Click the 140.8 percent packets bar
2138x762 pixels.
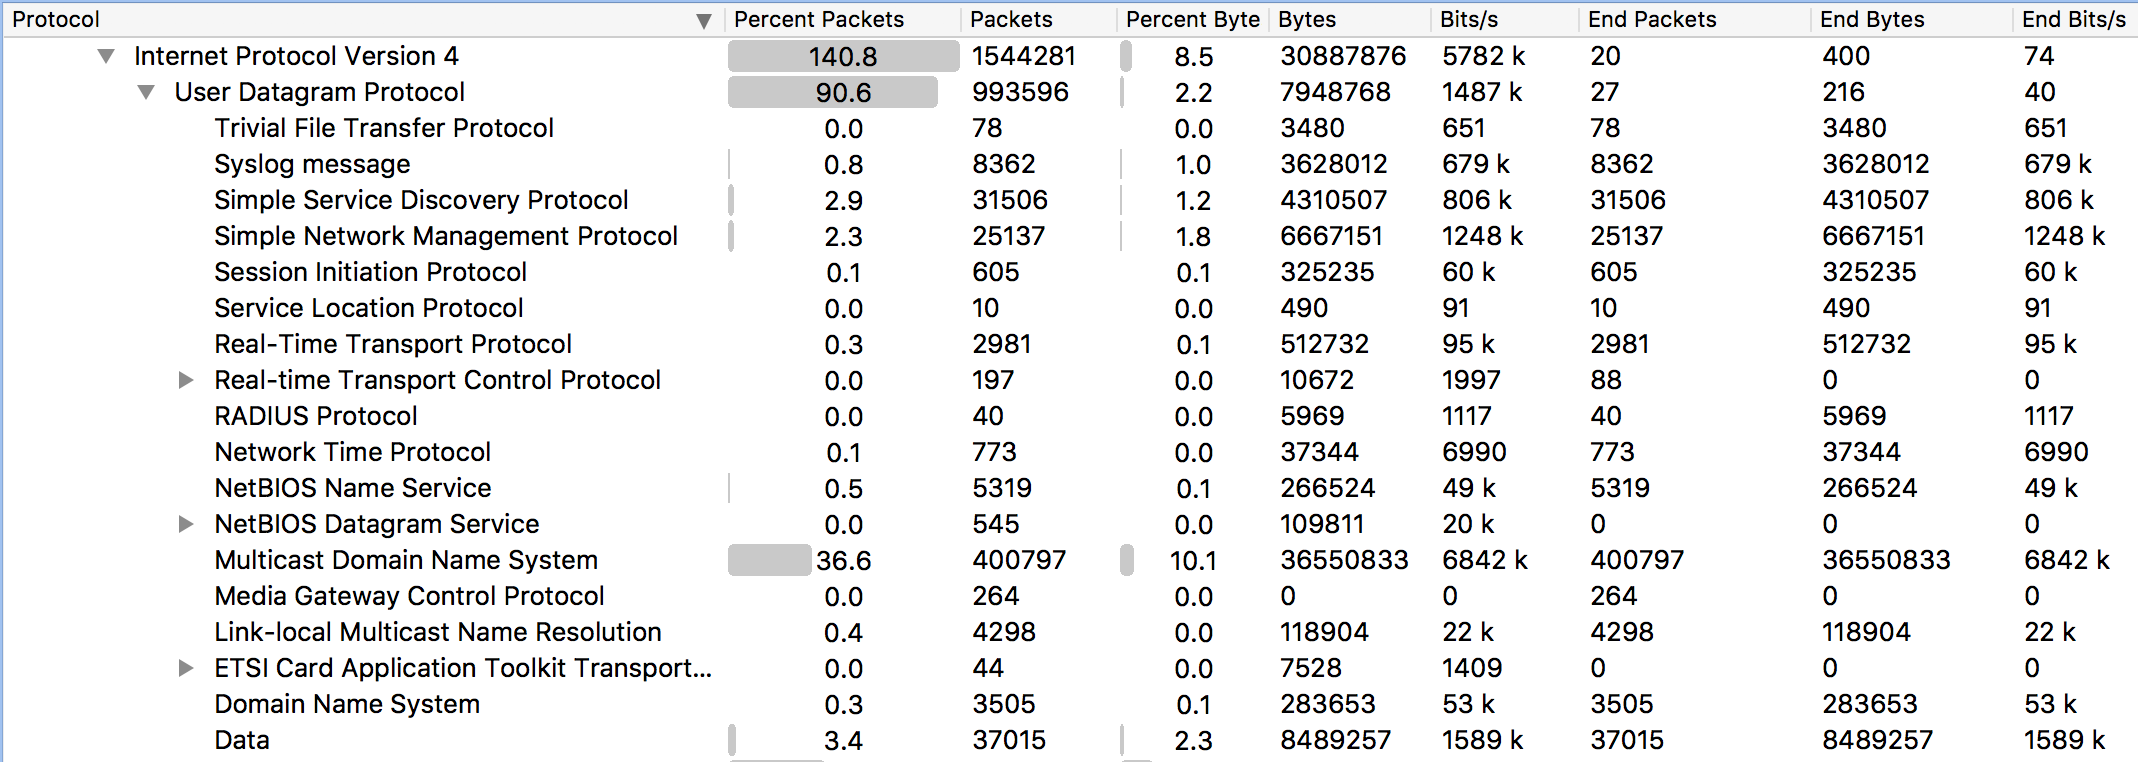click(843, 56)
